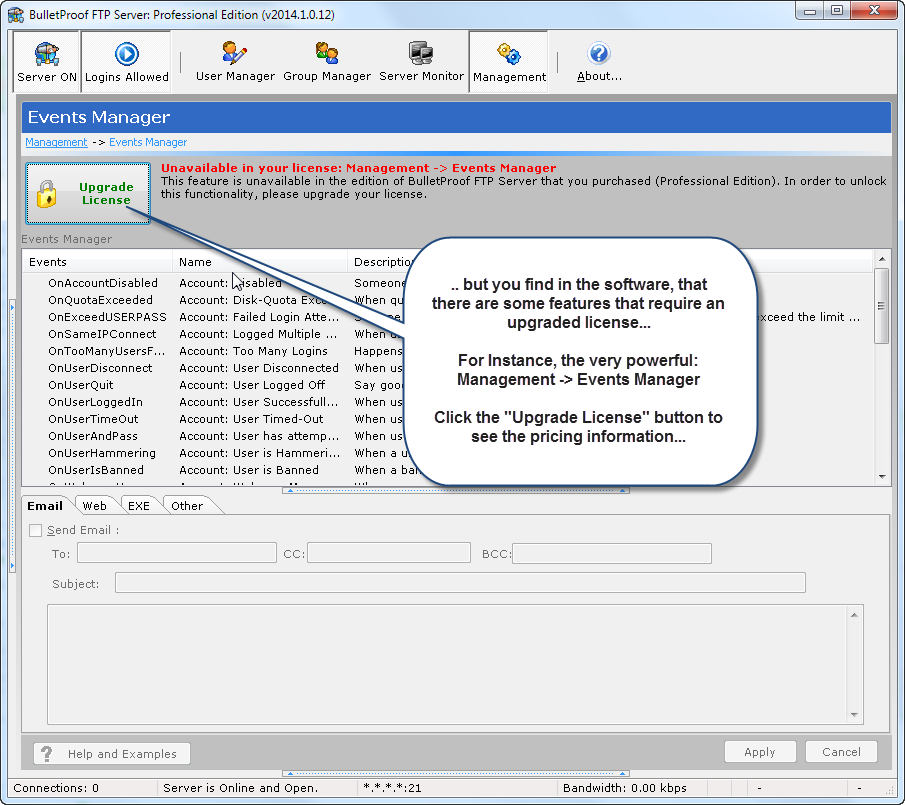
Task: Open the Management section
Action: [509, 62]
